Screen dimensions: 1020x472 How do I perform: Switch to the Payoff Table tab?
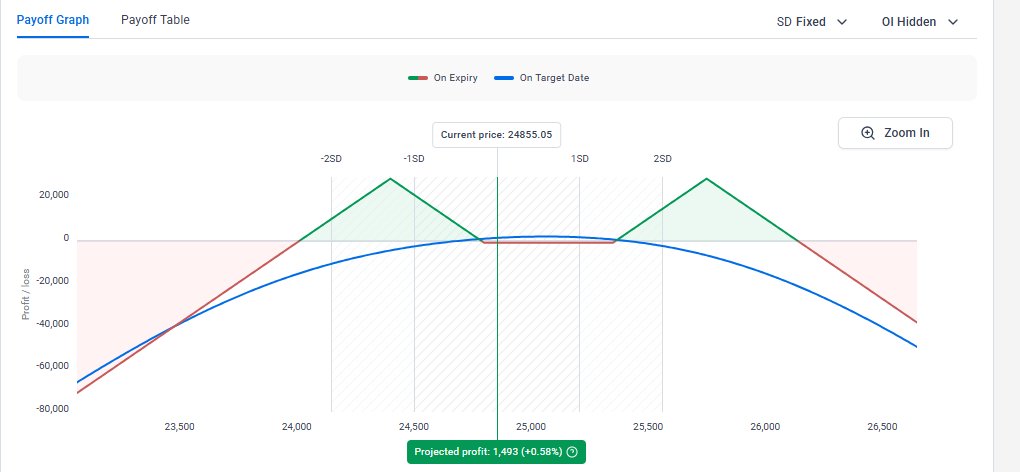pyautogui.click(x=155, y=20)
